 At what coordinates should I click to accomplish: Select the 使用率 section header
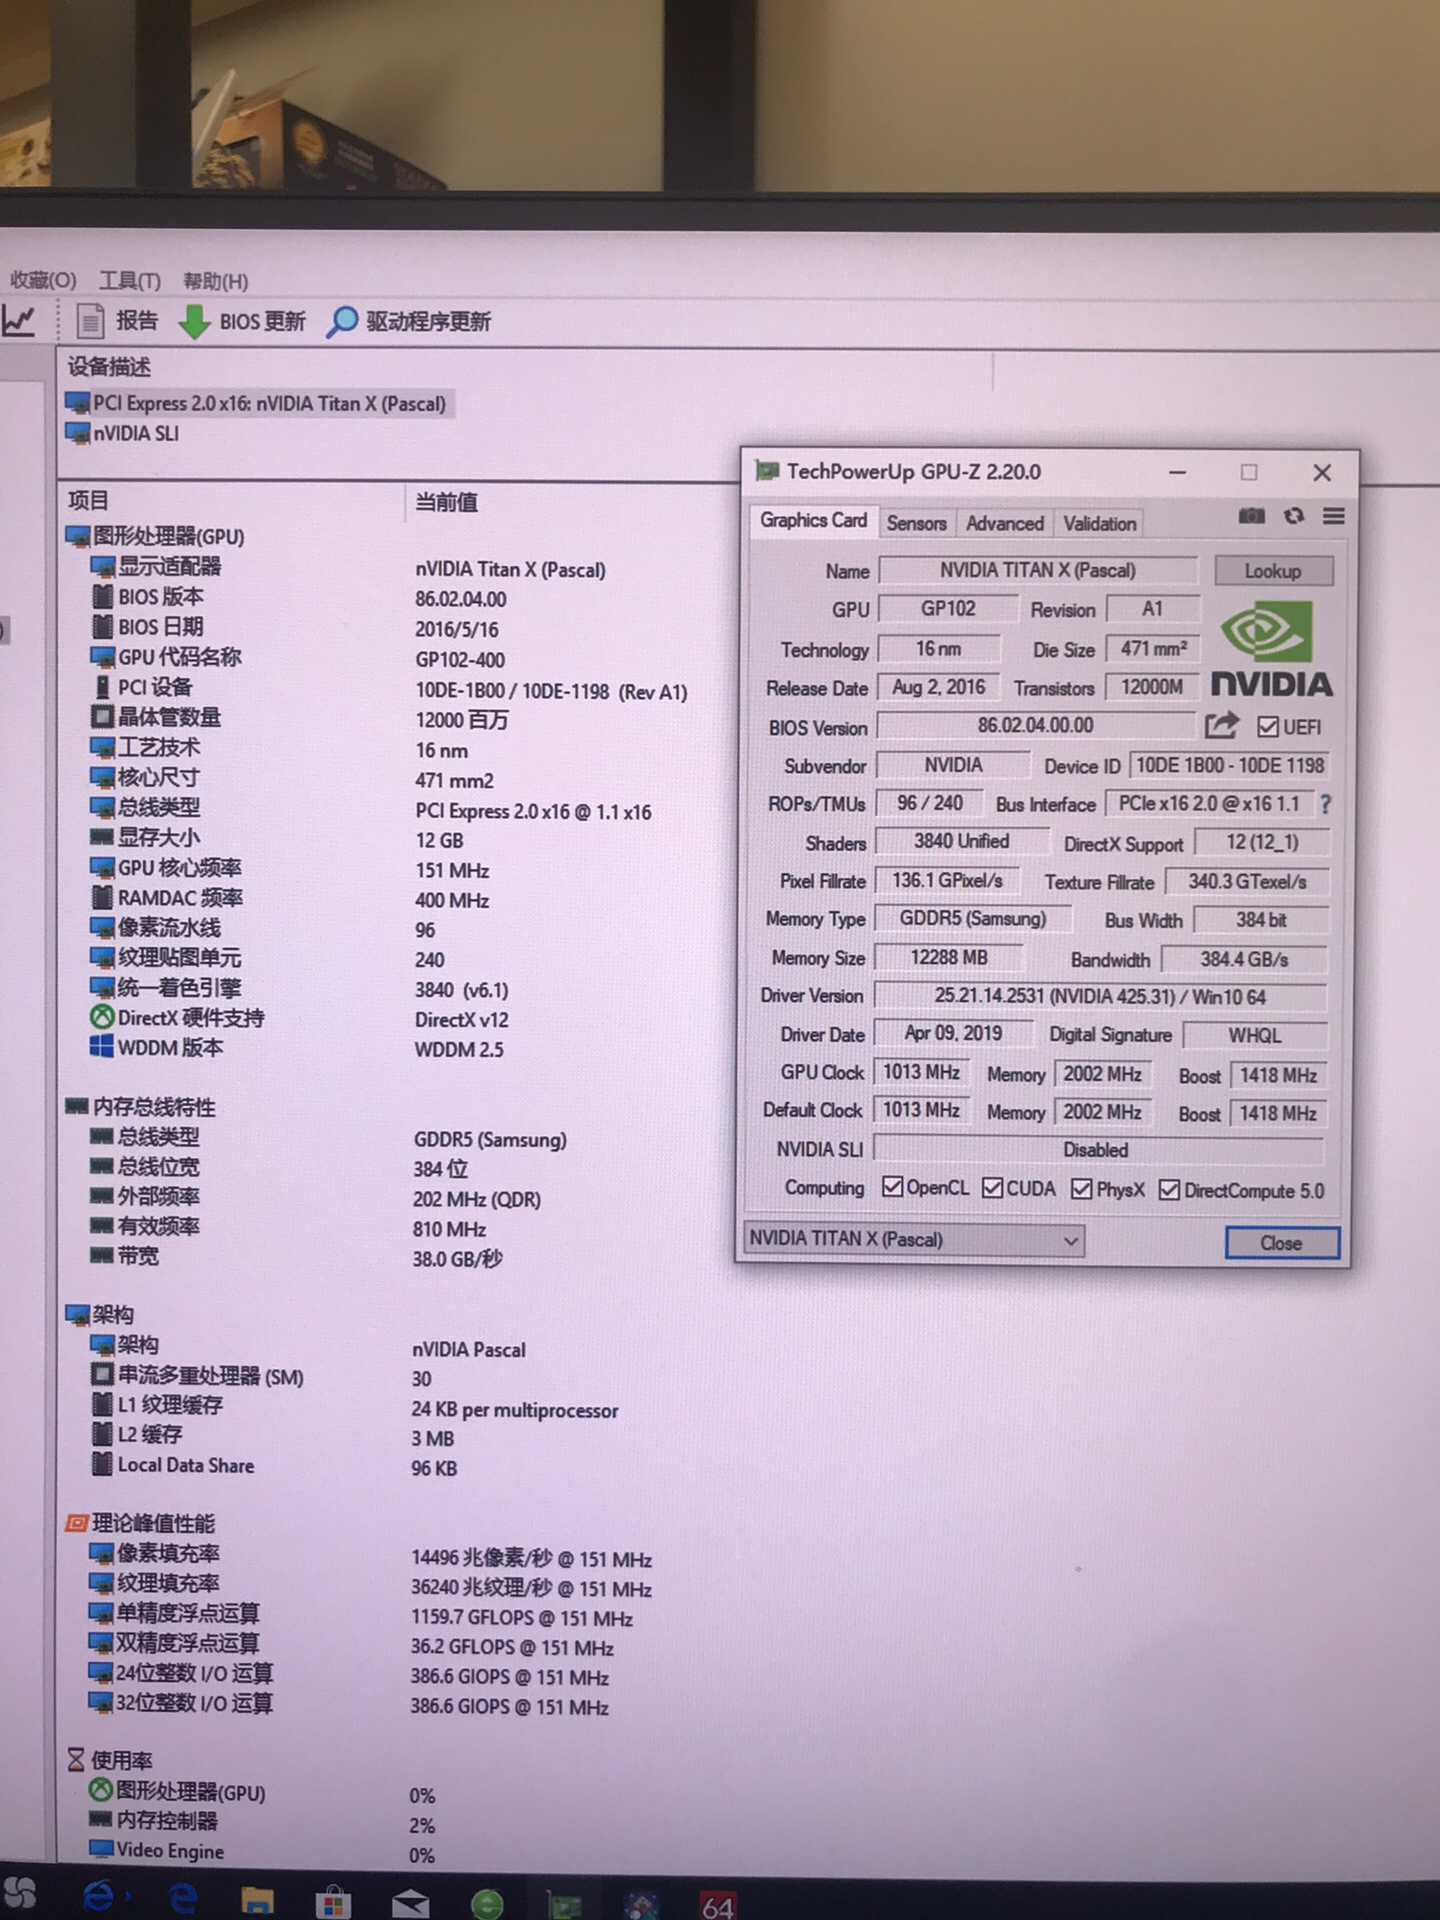coord(110,1760)
